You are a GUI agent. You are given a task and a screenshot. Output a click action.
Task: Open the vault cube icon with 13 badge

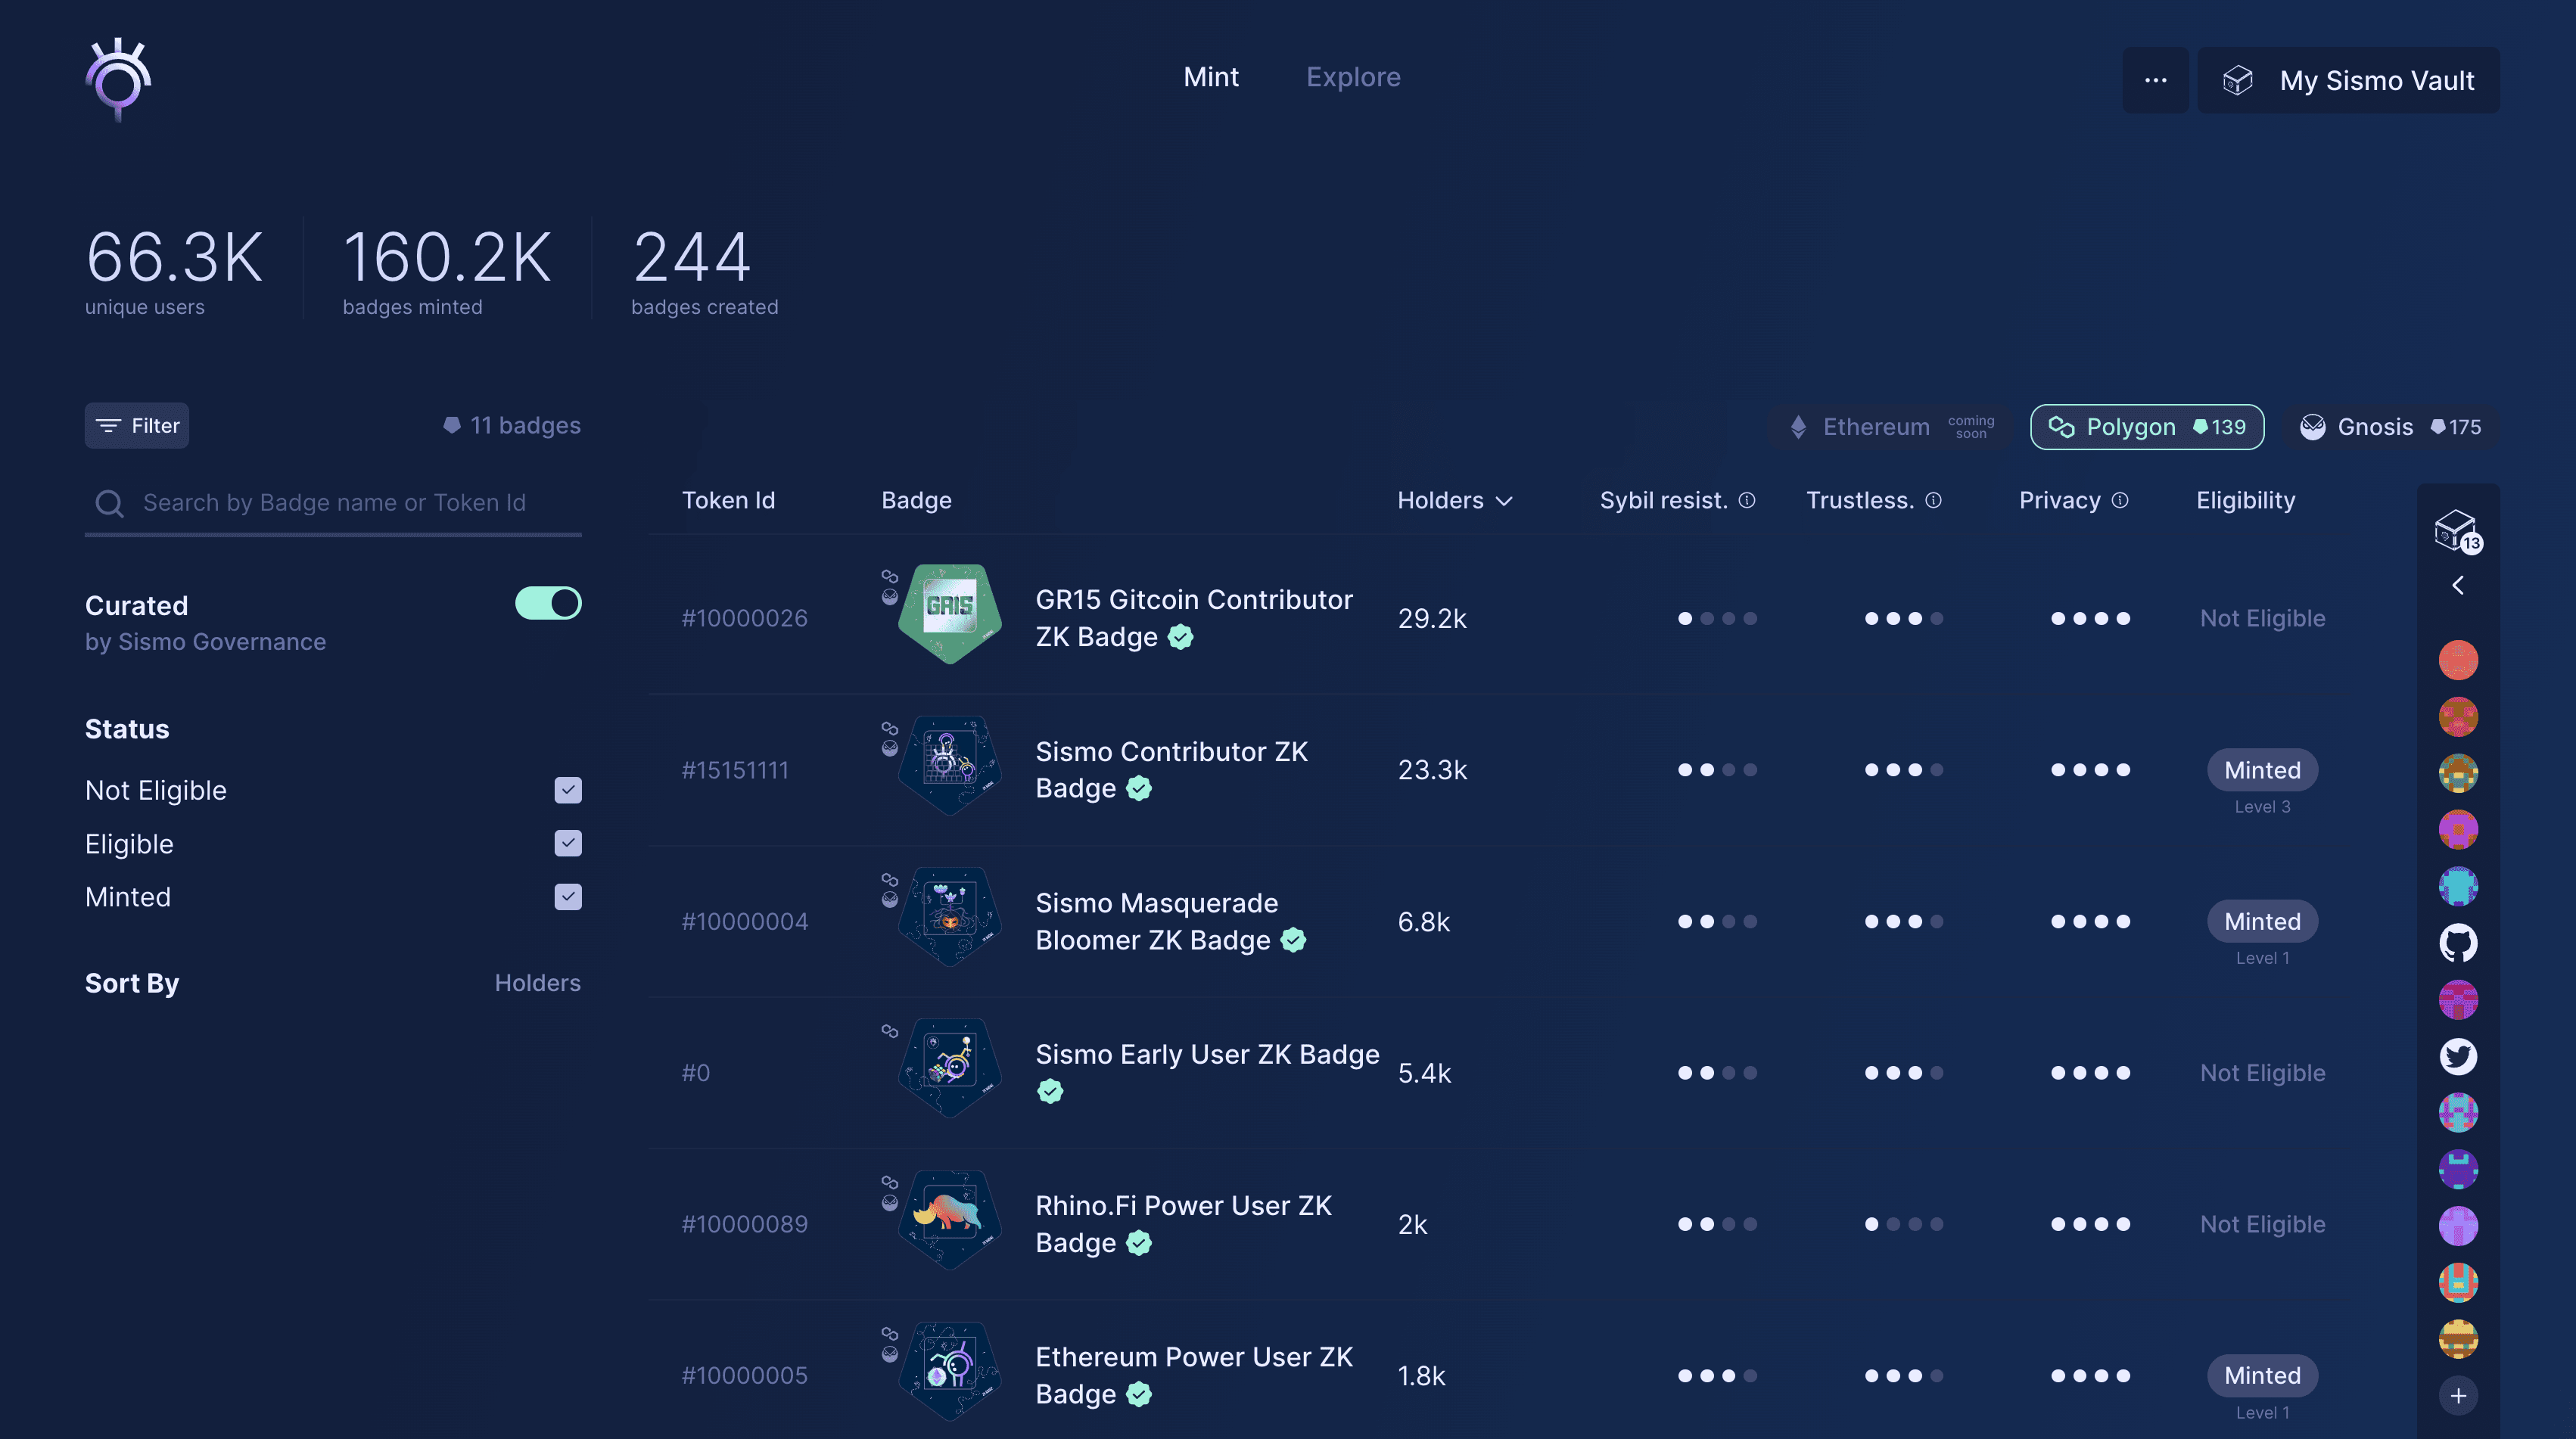point(2457,531)
